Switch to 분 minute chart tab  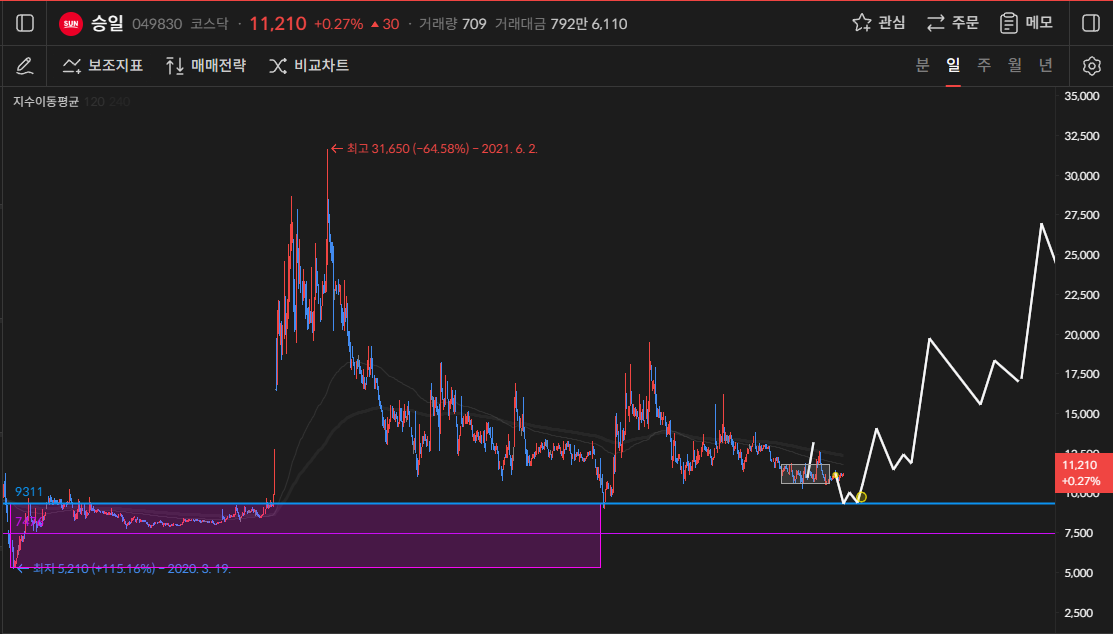click(x=922, y=65)
